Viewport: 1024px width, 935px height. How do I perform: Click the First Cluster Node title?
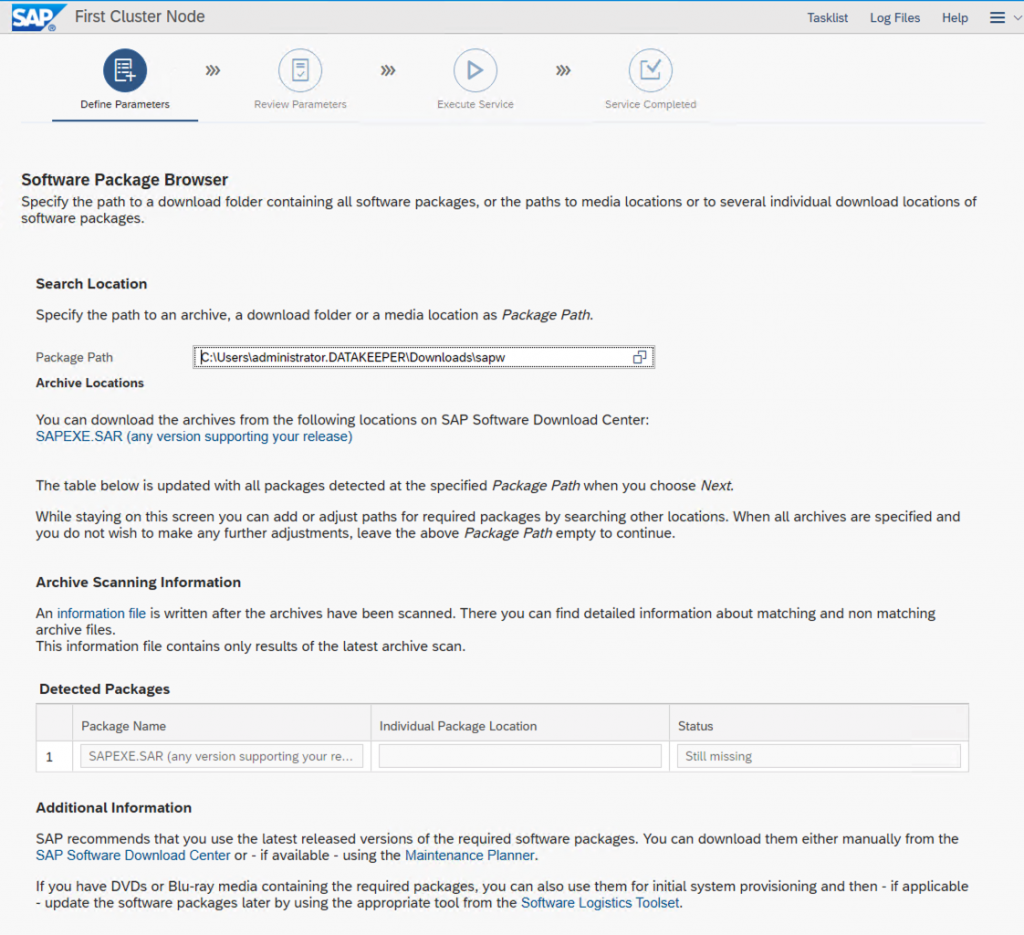coord(140,17)
